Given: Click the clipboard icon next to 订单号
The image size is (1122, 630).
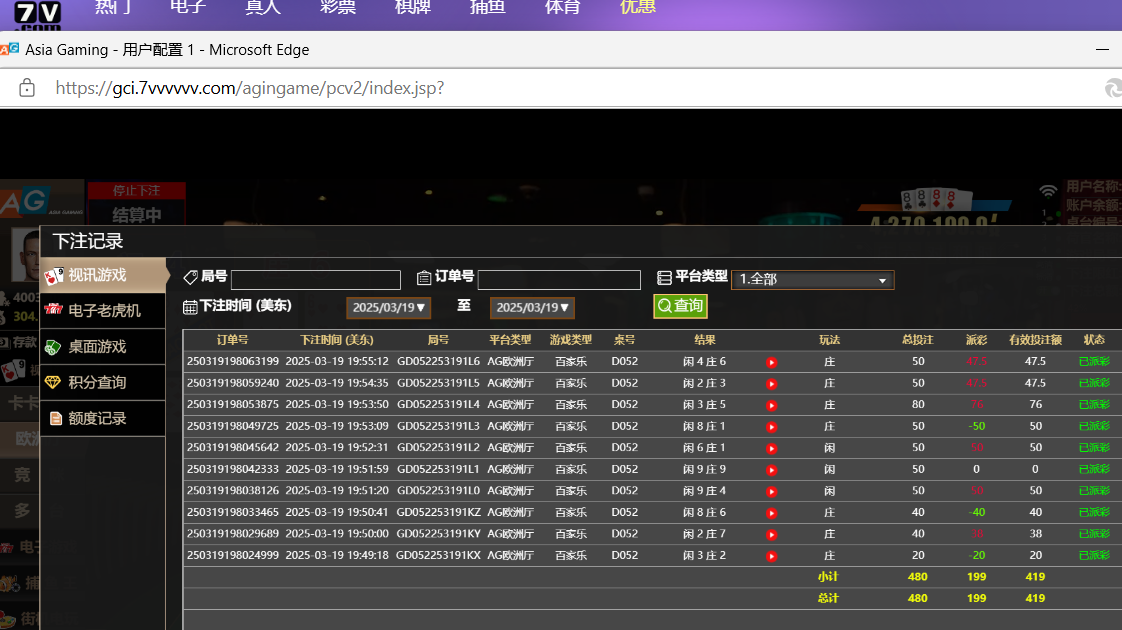Looking at the screenshot, I should tap(424, 278).
